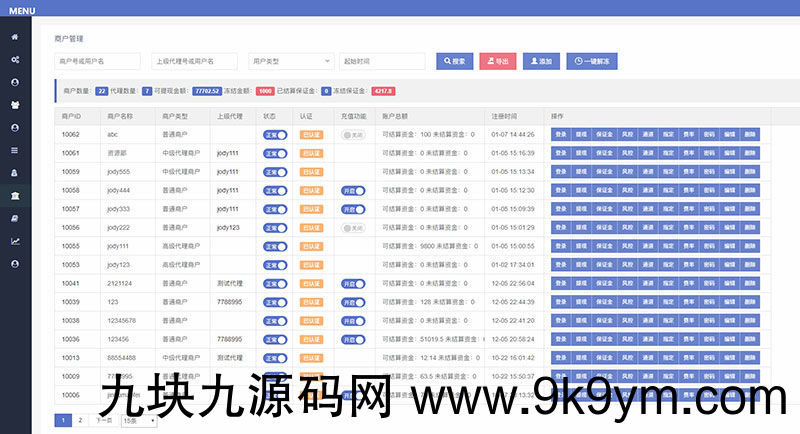Toggle 状态 switch for merchant 10062
Viewport: 800px width, 434px height.
(275, 134)
